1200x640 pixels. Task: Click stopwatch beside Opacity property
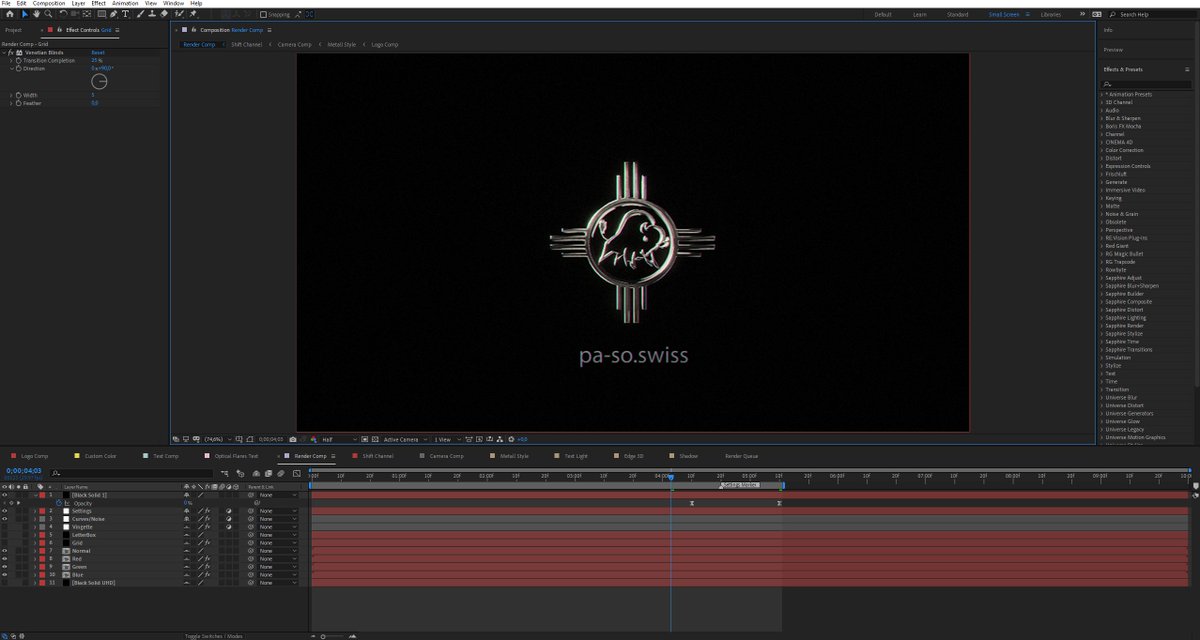(59, 503)
